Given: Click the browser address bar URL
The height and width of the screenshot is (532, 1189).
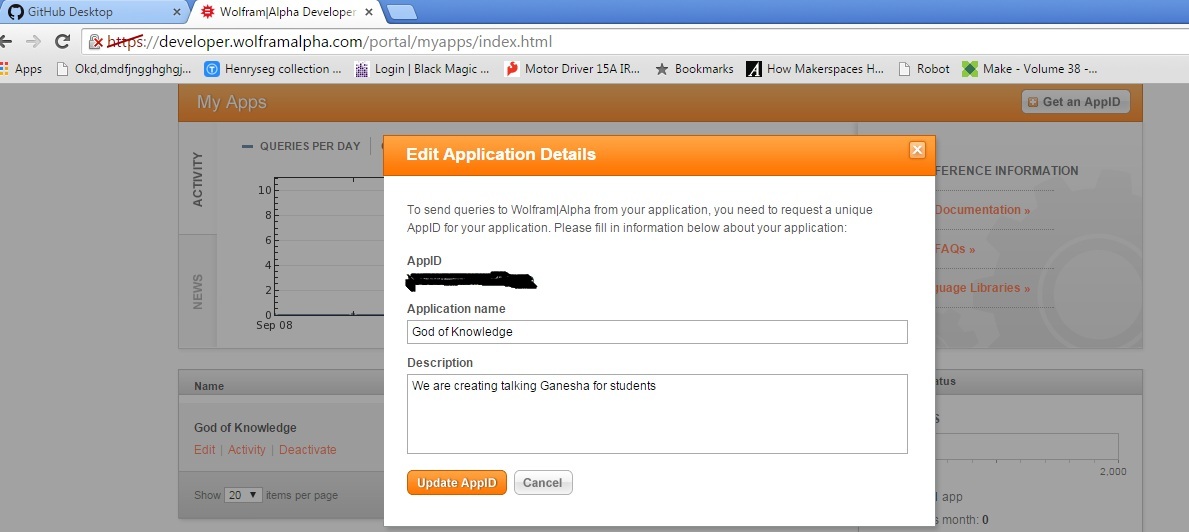Looking at the screenshot, I should pos(330,42).
